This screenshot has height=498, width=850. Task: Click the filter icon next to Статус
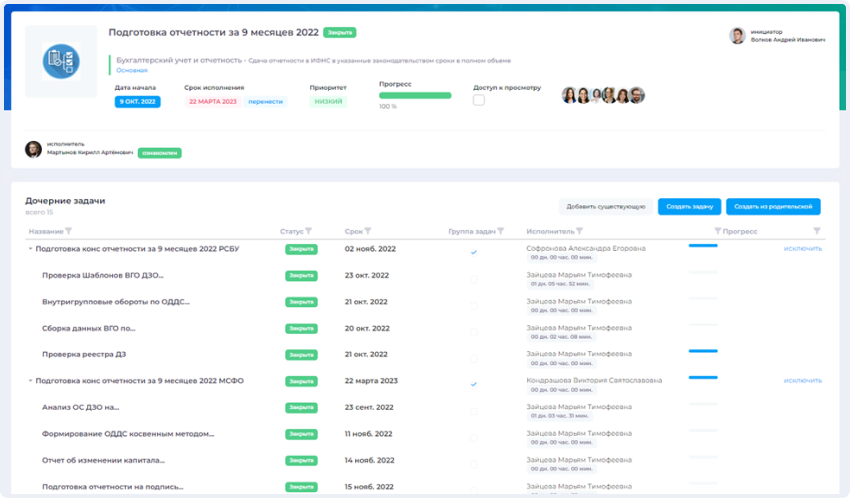[309, 231]
